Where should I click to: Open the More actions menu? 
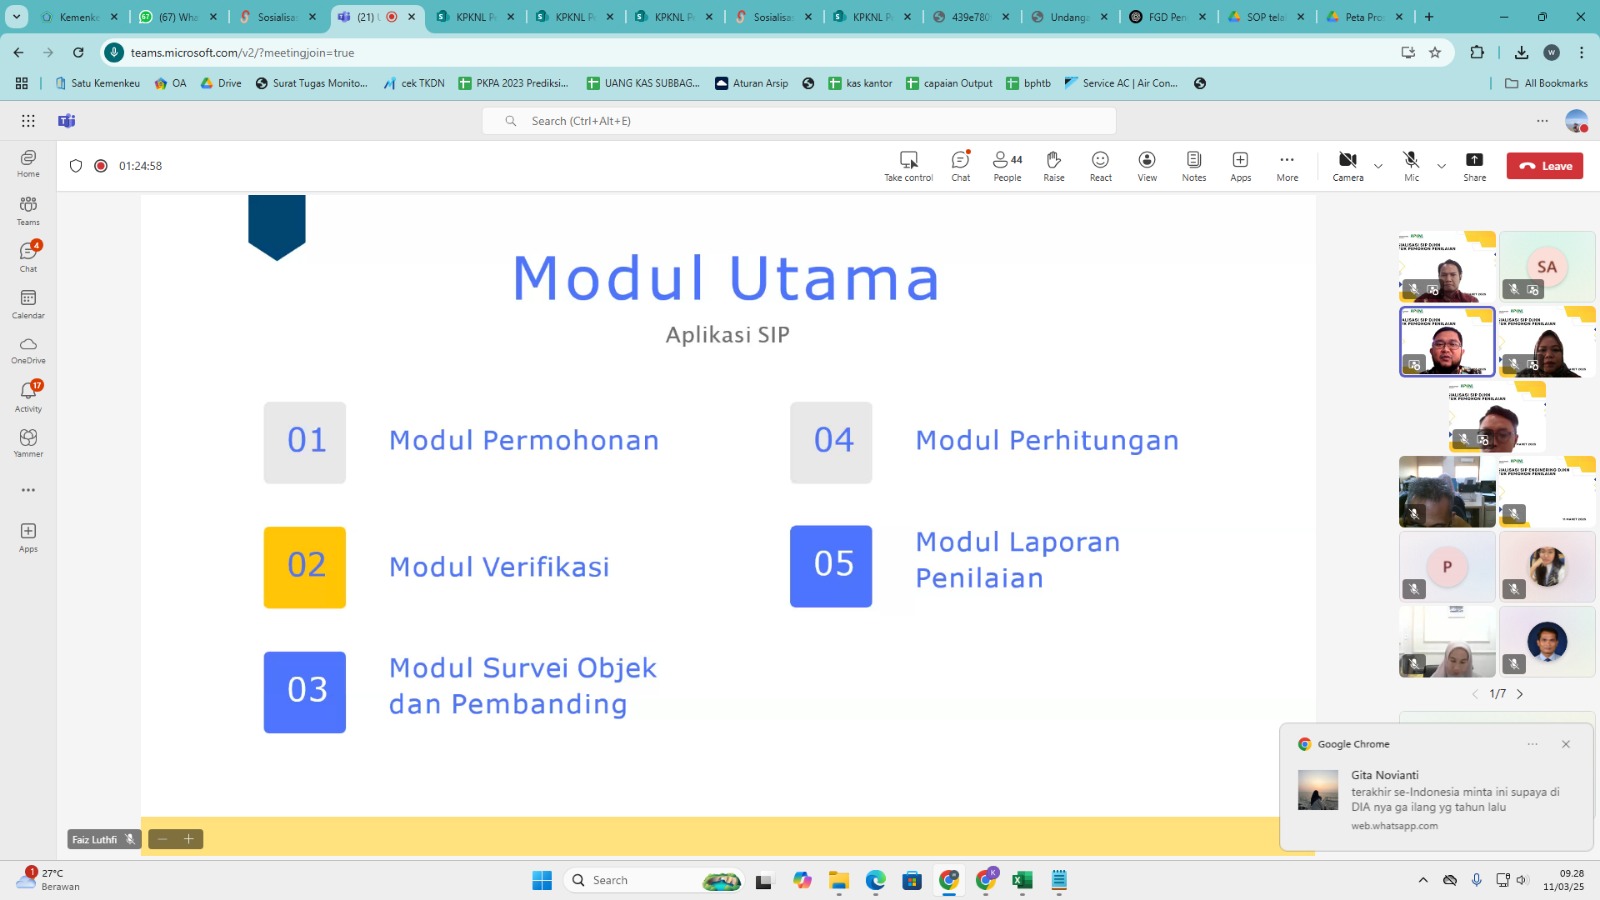[1287, 165]
